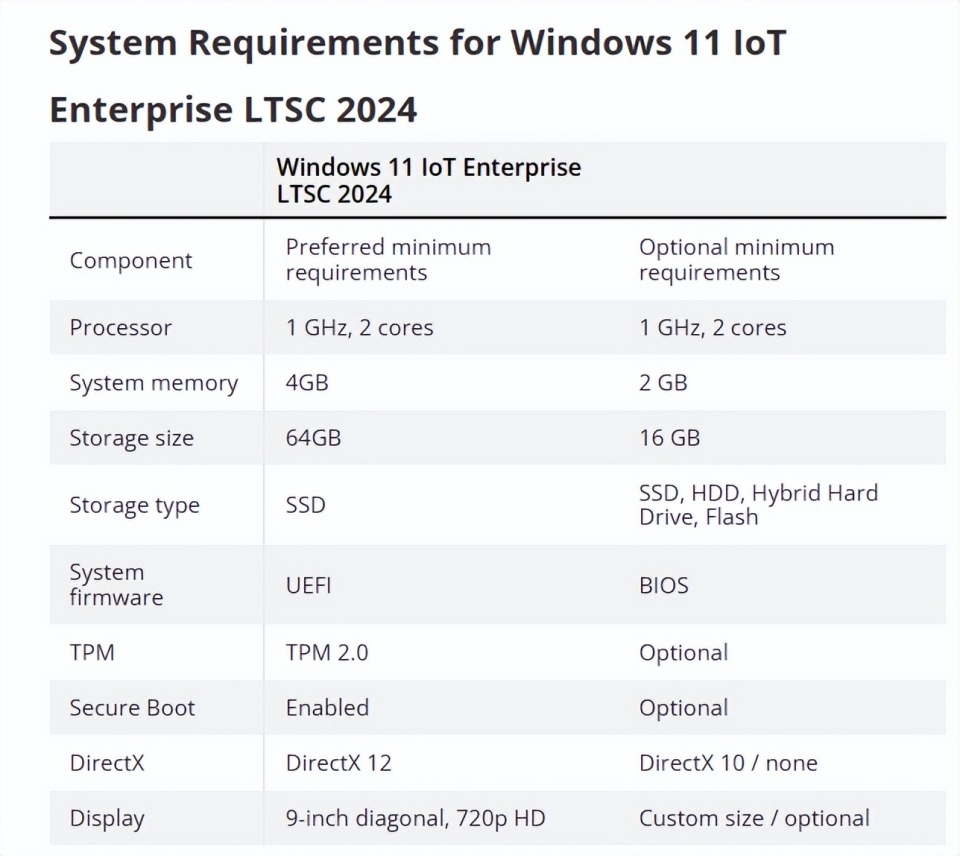
Task: Click the main title 'System Requirements for Windows 11 IoT'
Action: [415, 42]
